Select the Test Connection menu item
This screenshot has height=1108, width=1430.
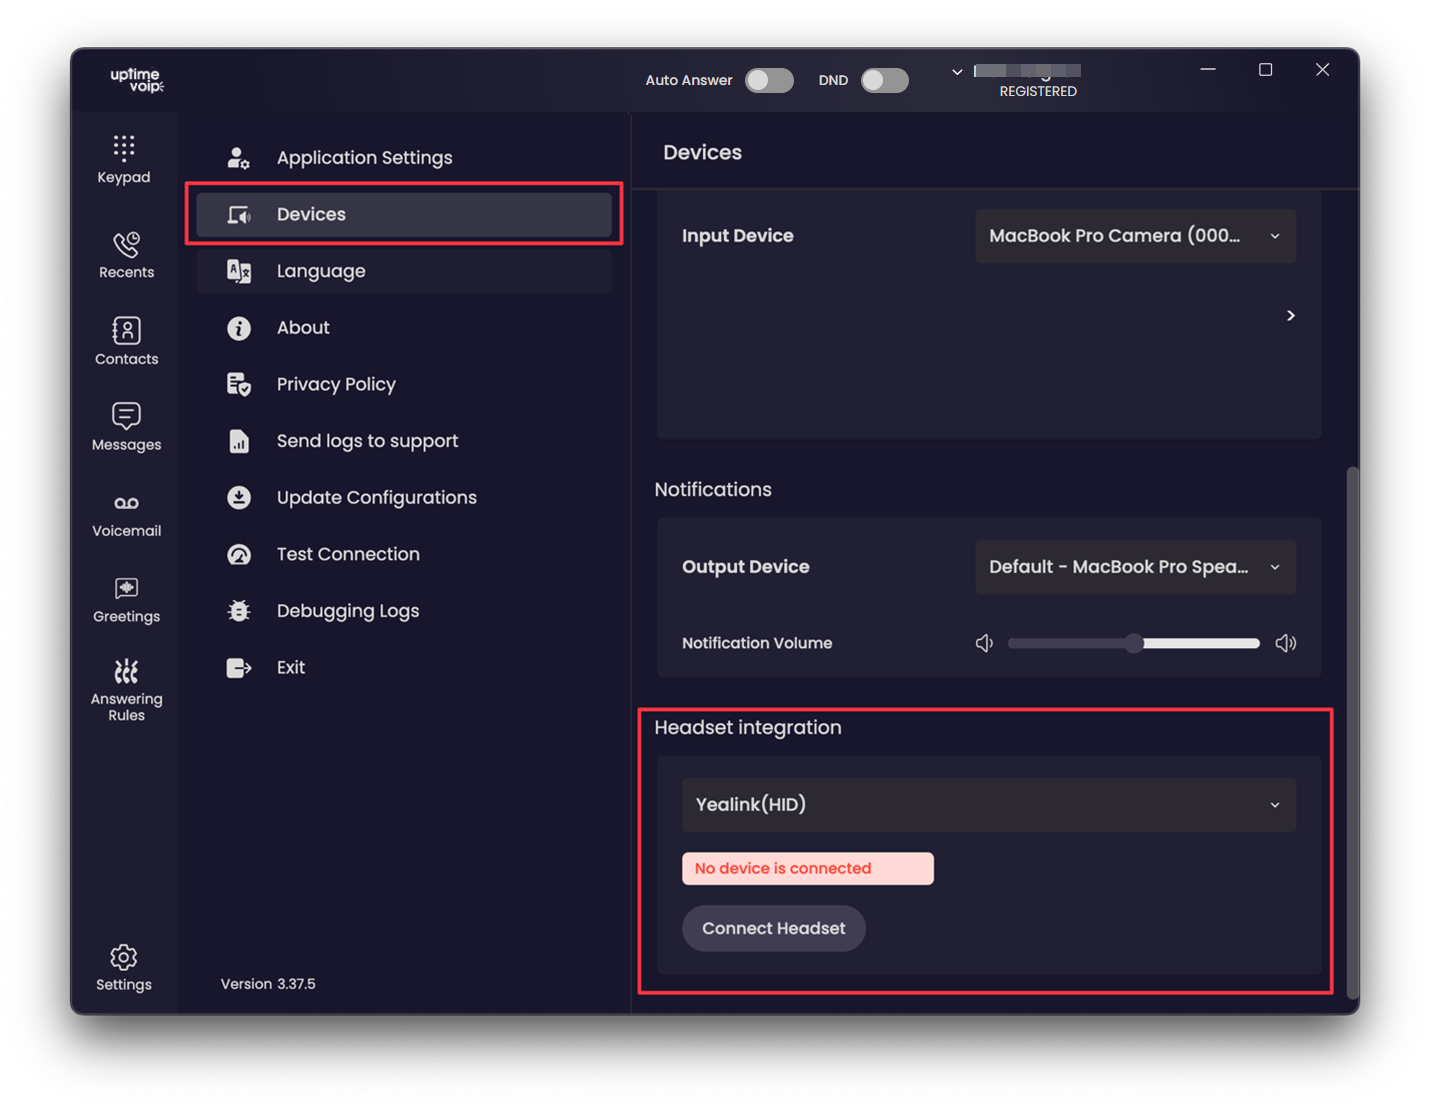click(x=347, y=554)
